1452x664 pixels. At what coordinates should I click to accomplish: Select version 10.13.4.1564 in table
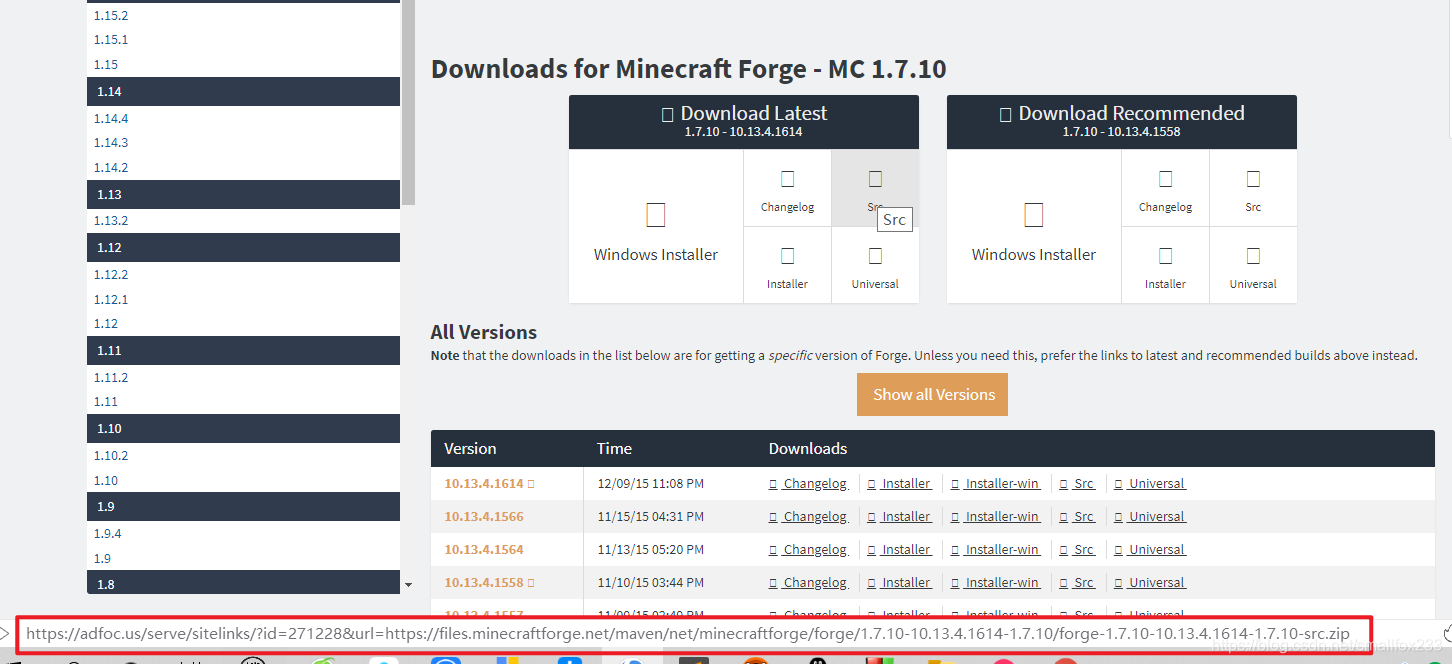(x=484, y=550)
